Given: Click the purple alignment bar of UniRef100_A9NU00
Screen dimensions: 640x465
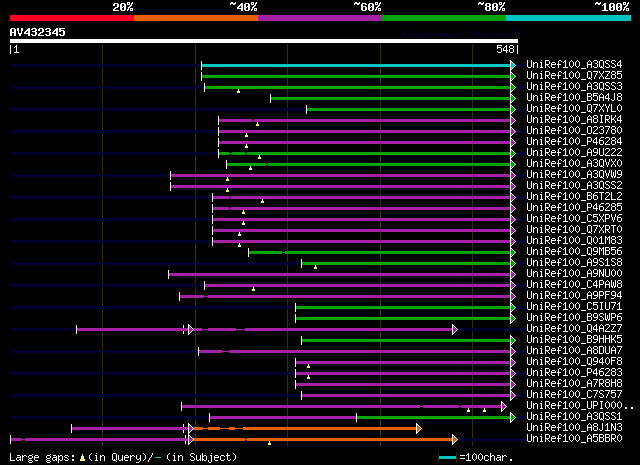Looking at the screenshot, I should [x=340, y=275].
